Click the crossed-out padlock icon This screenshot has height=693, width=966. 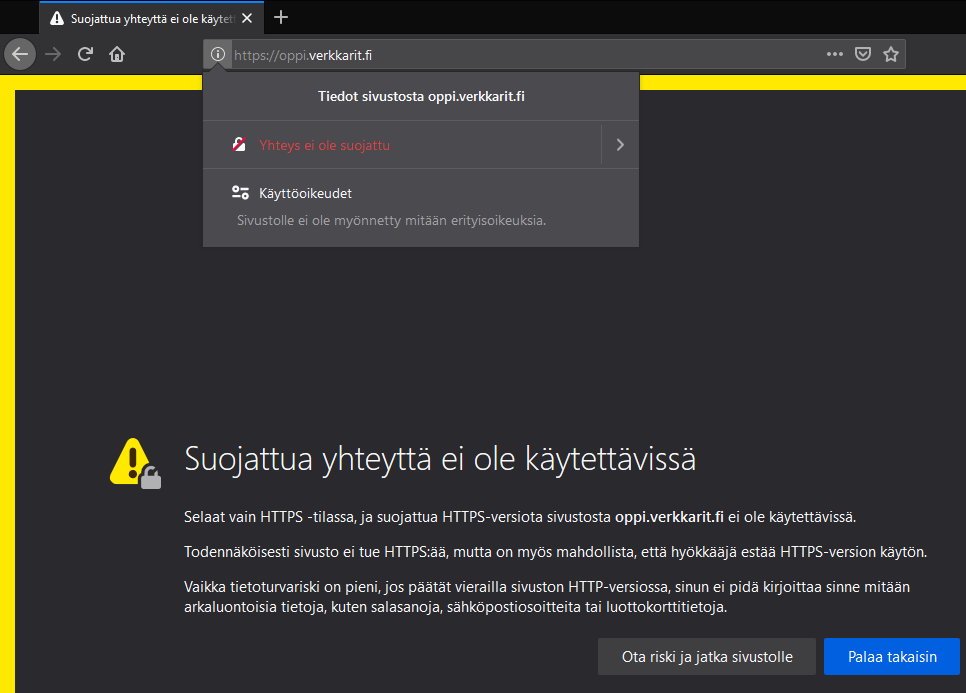[239, 145]
